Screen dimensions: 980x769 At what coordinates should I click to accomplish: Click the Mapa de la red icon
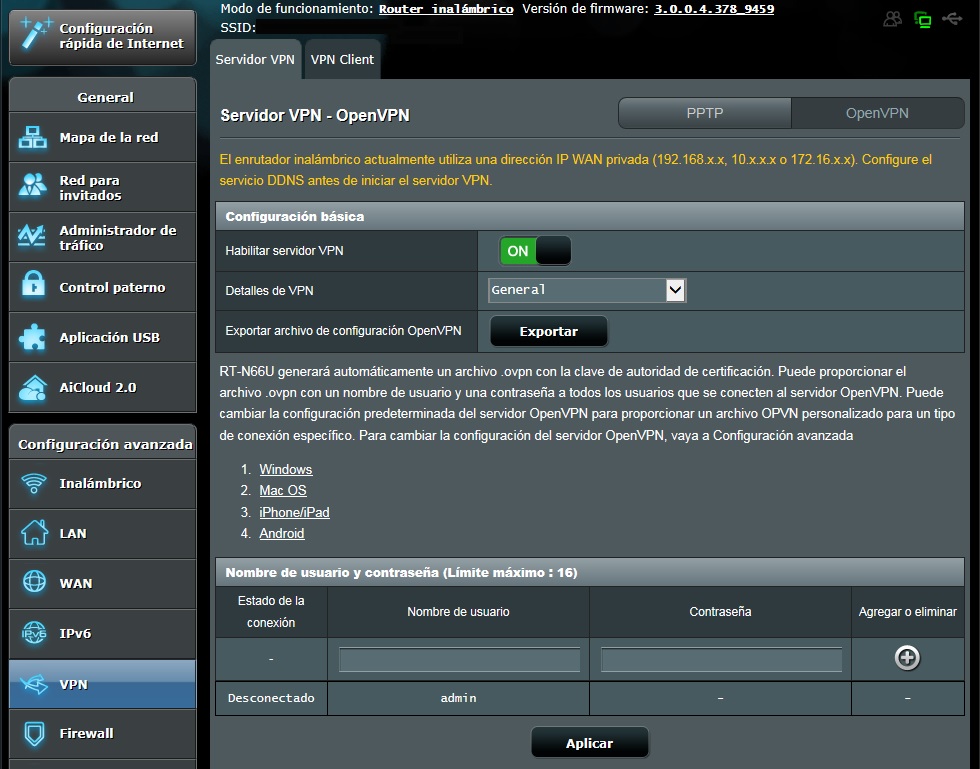(32, 137)
